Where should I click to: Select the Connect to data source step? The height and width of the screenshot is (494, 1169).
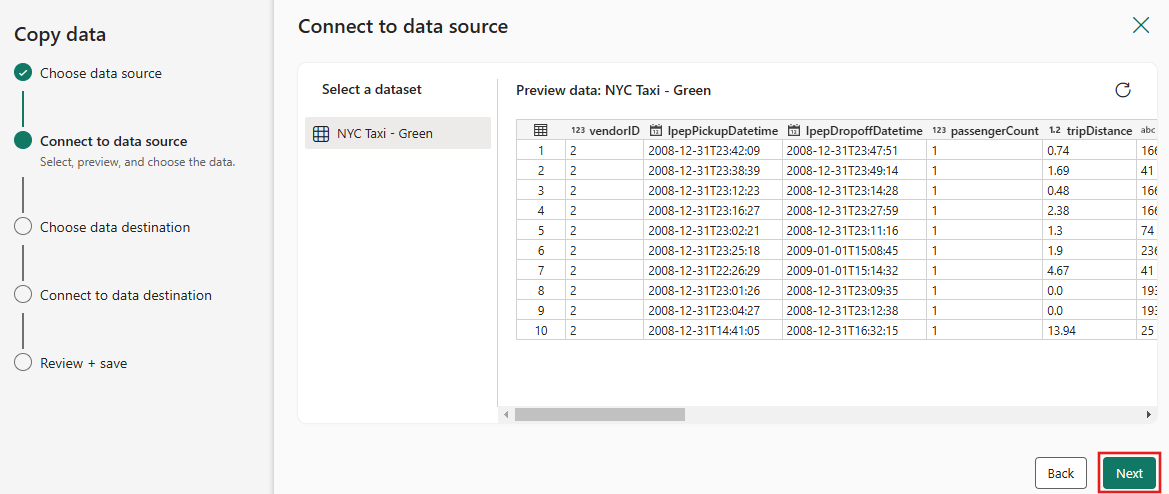tap(113, 141)
